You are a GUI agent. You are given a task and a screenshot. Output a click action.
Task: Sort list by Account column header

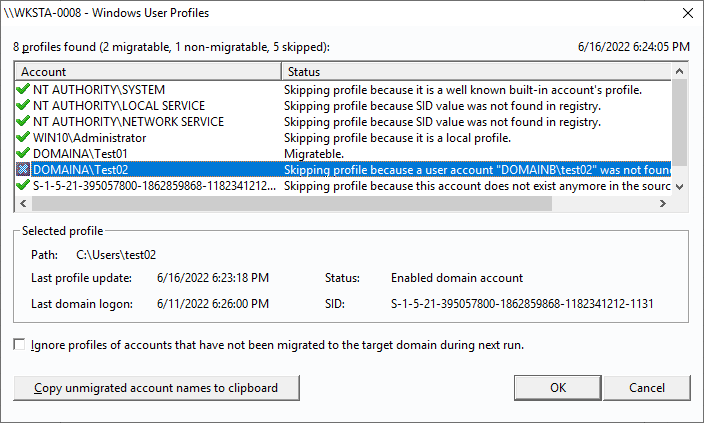149,72
